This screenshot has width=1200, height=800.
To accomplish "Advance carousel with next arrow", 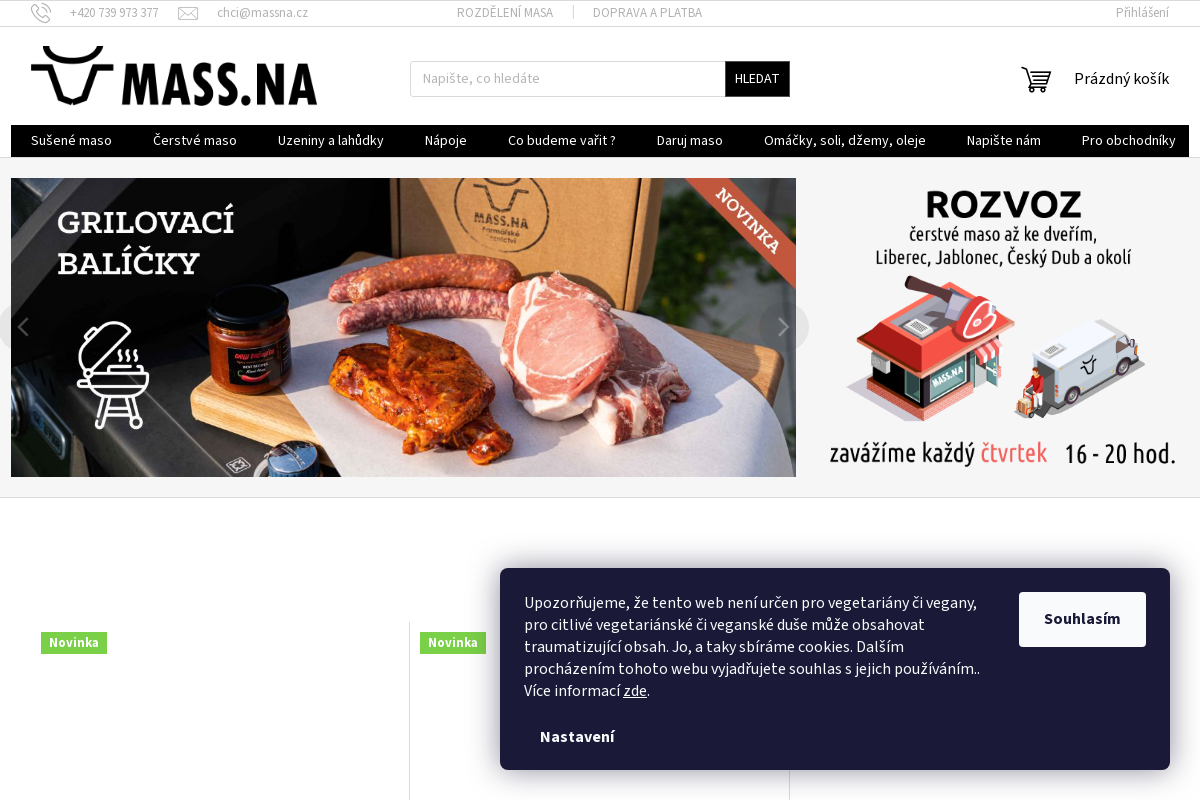I will point(784,327).
